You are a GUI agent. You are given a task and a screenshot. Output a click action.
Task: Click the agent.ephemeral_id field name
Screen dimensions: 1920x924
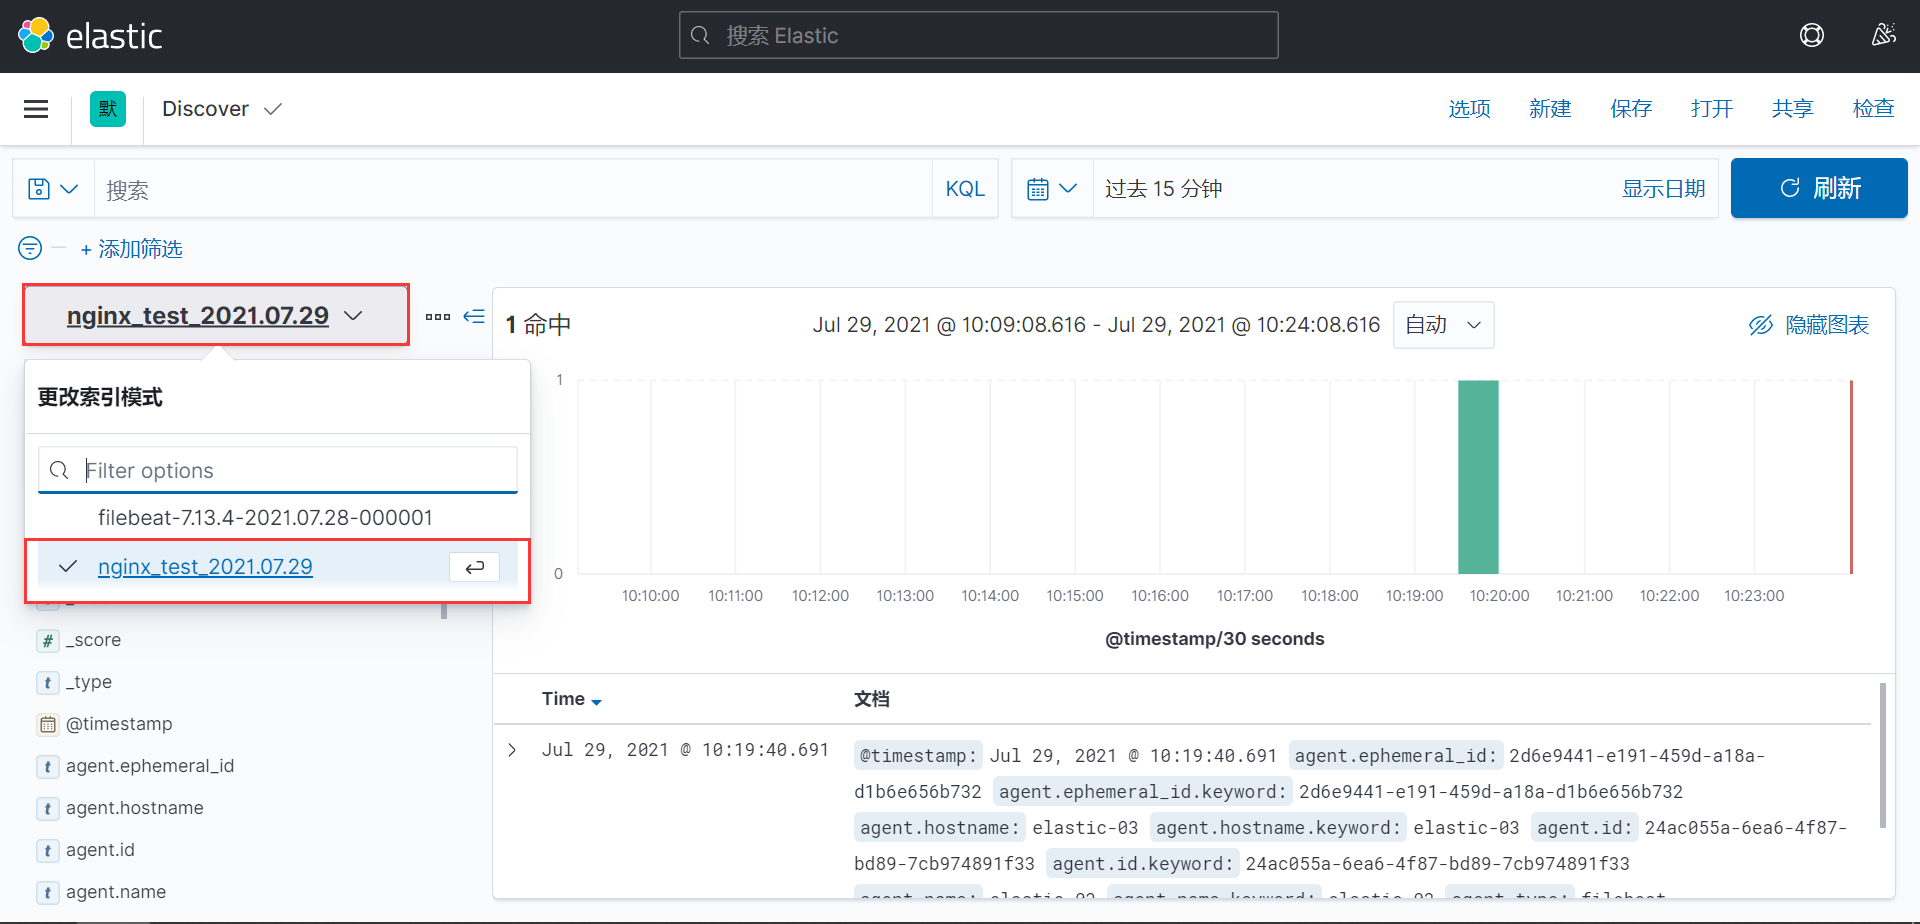150,767
